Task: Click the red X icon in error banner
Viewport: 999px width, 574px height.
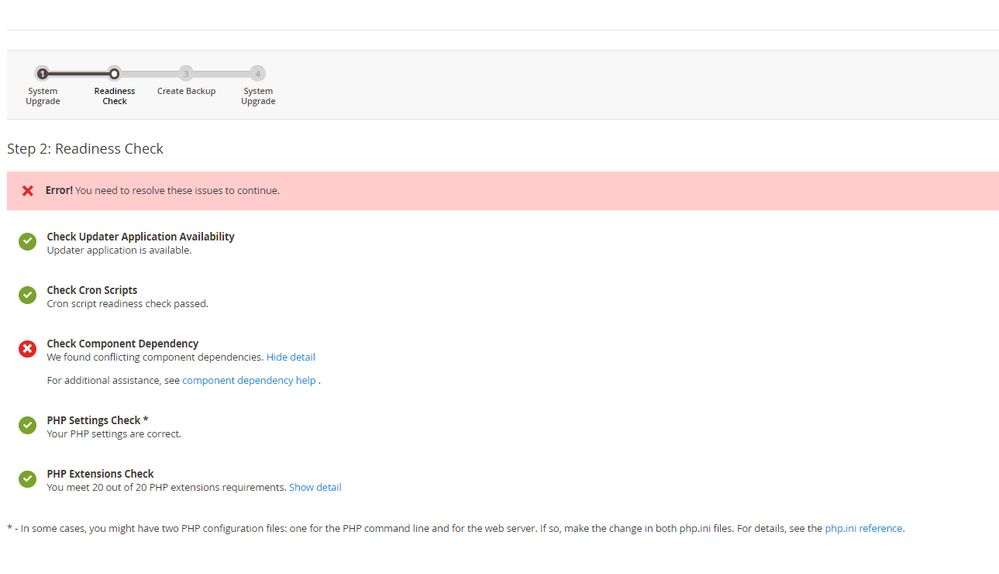Action: (x=28, y=190)
